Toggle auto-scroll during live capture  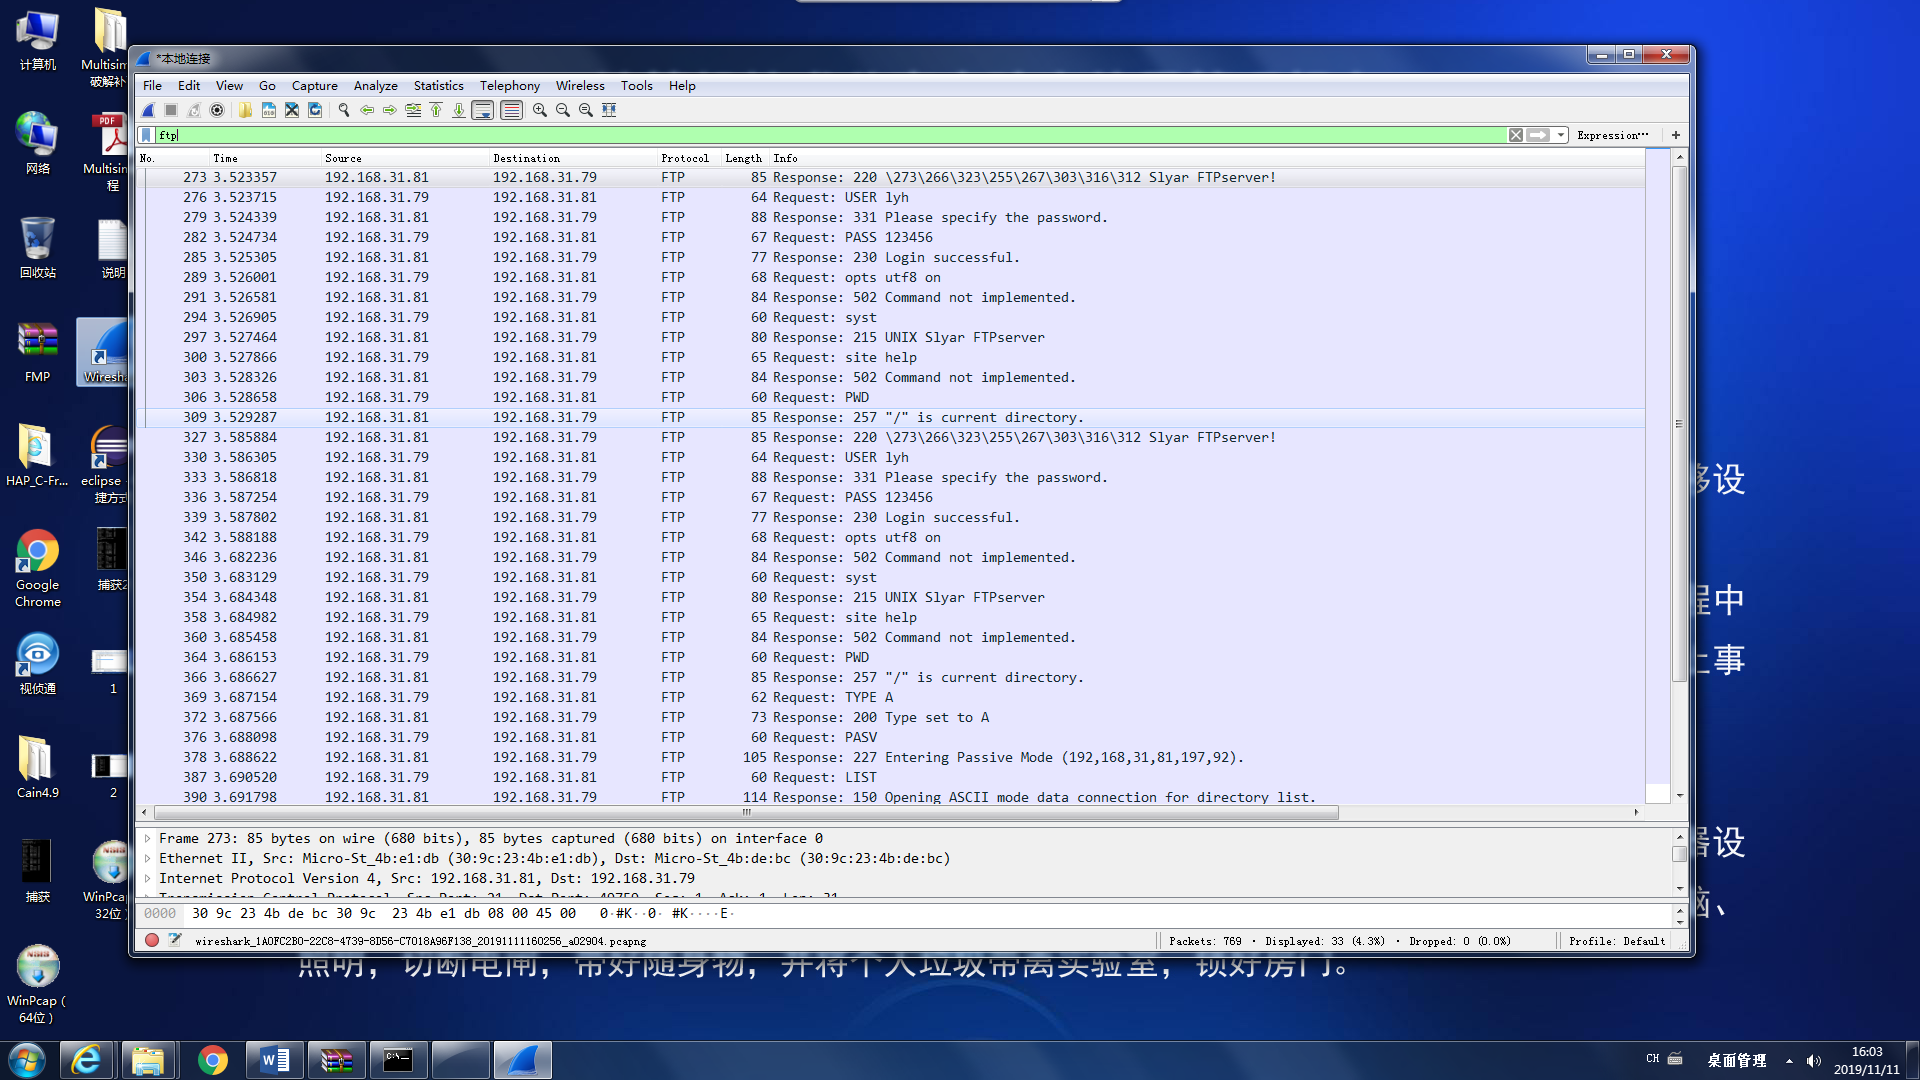point(483,110)
